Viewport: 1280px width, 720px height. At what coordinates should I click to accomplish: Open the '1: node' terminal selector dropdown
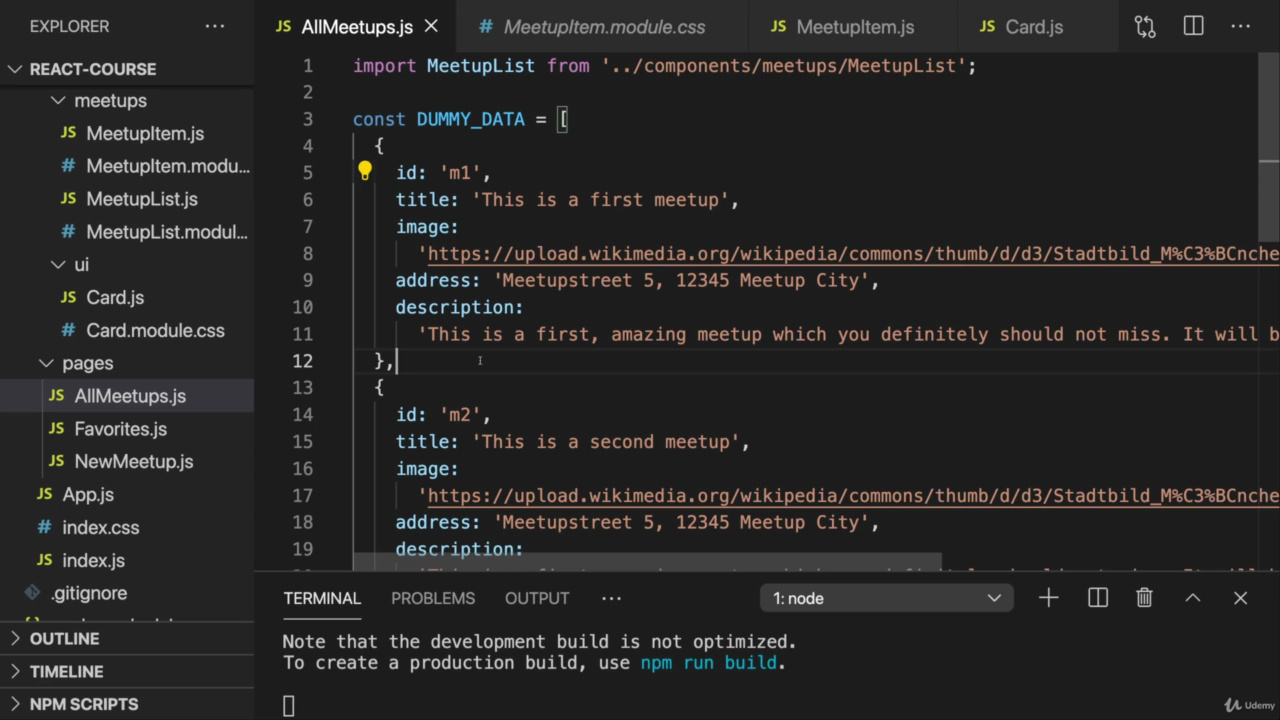point(887,598)
